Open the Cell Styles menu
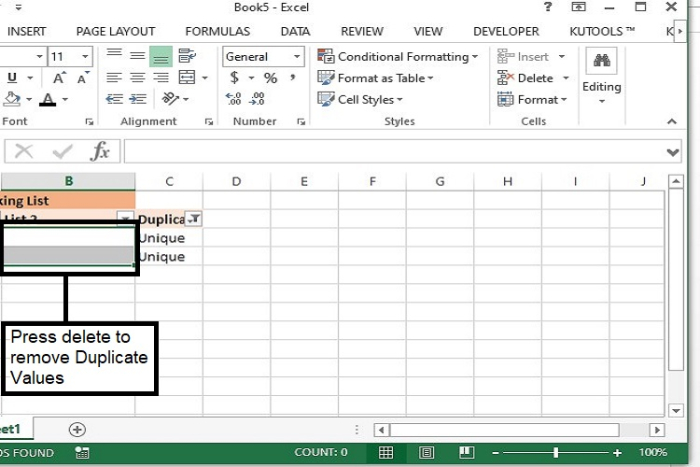This screenshot has height=467, width=700. 360,99
